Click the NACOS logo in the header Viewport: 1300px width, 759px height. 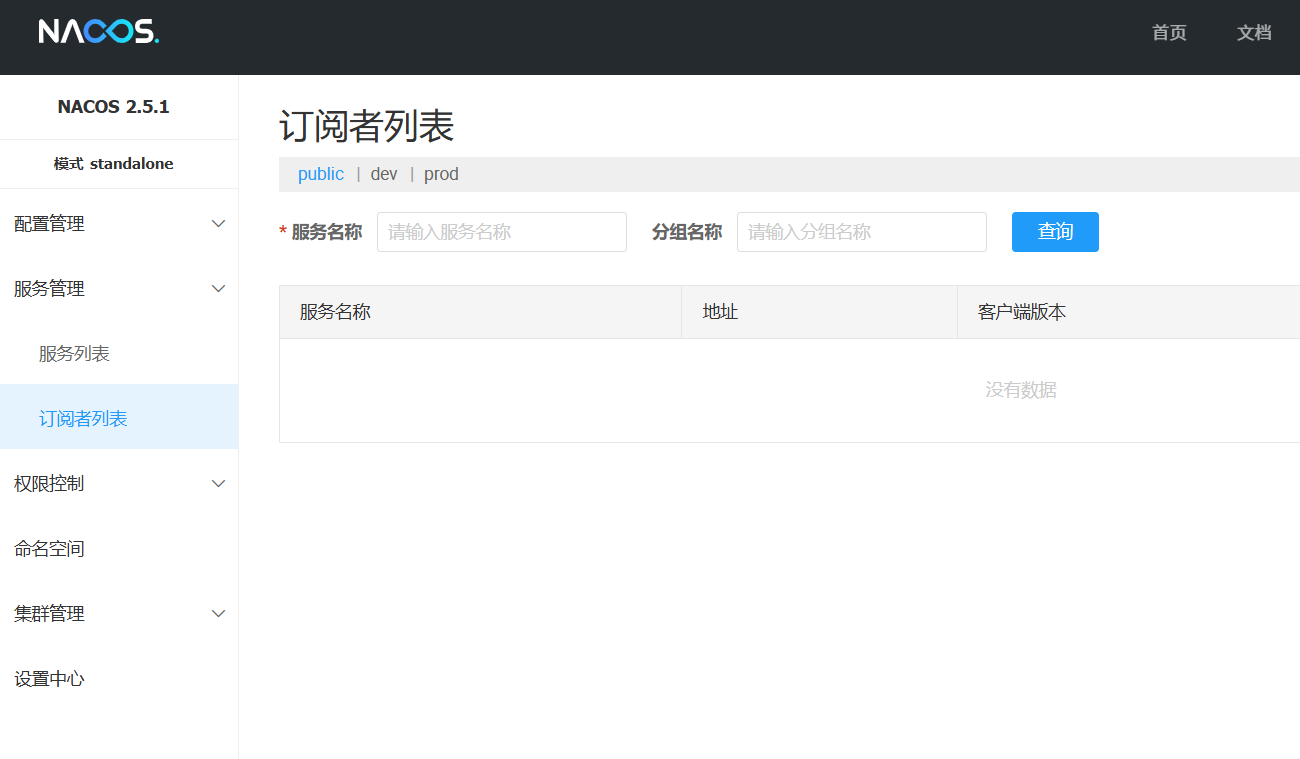coord(97,31)
